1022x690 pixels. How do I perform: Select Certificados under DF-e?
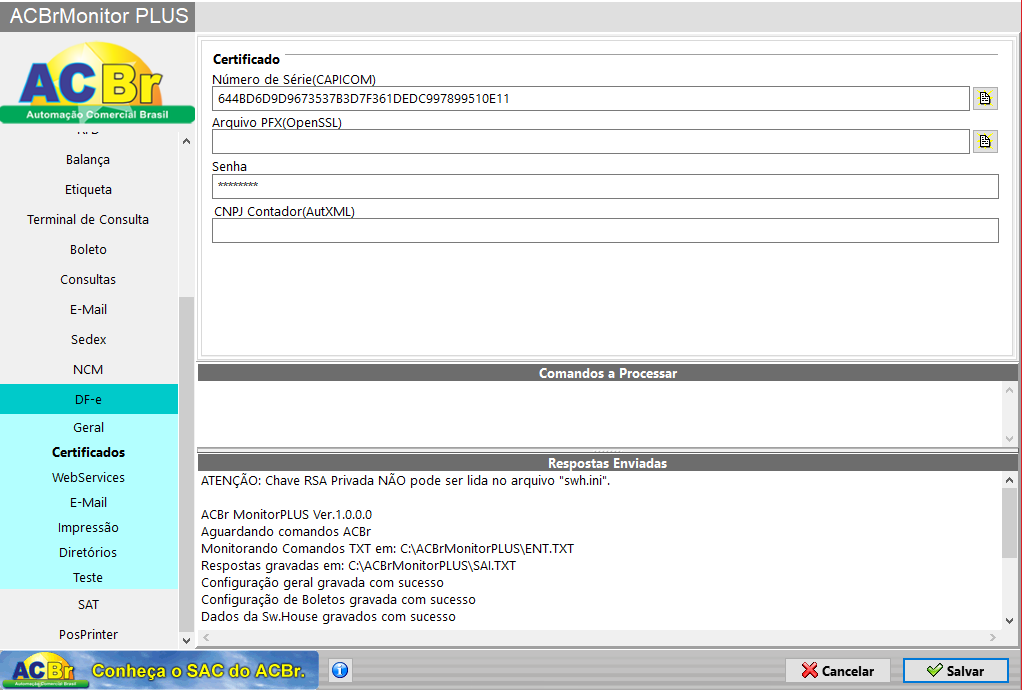88,452
